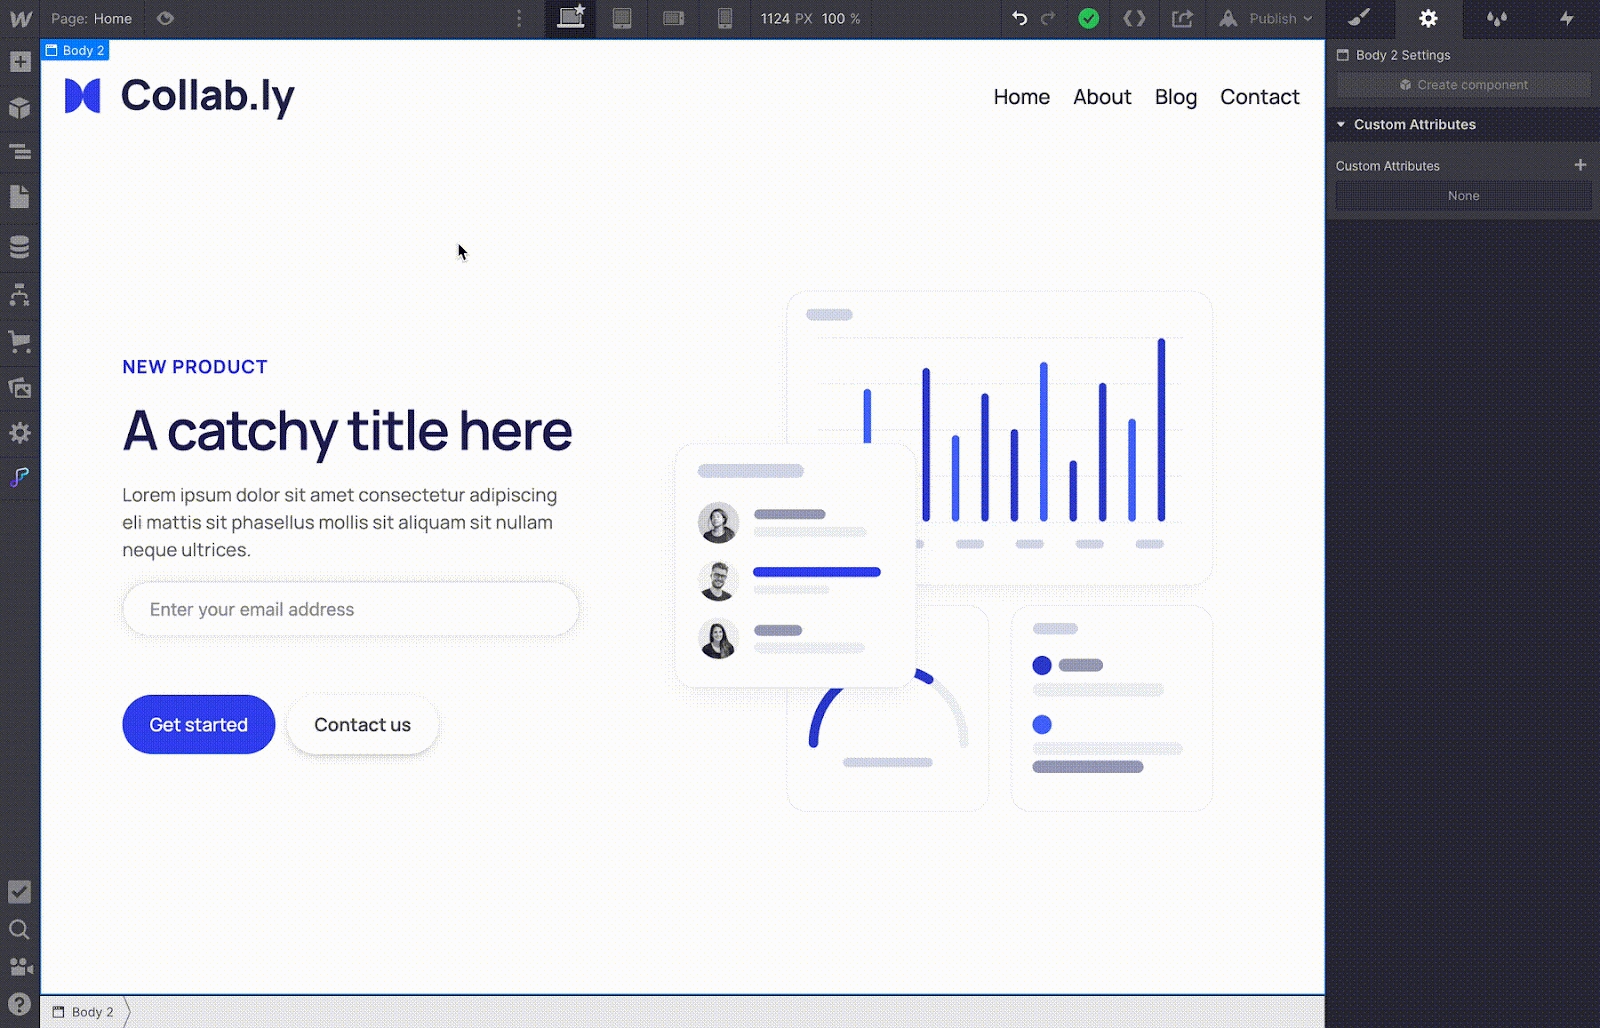
Task: Open the code export icon
Action: 1134,18
